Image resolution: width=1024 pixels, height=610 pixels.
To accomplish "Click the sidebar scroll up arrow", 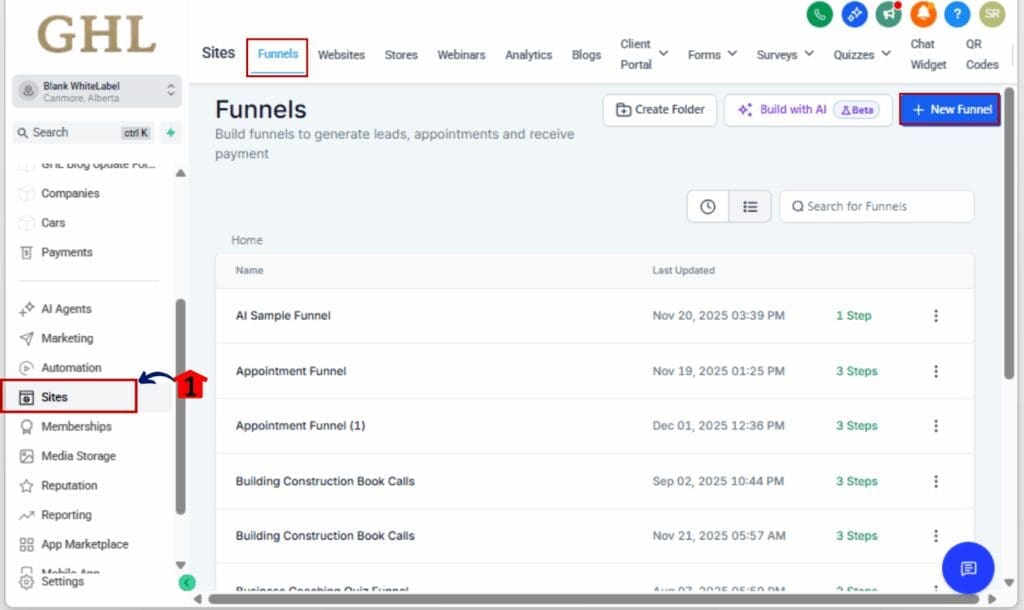I will click(181, 173).
